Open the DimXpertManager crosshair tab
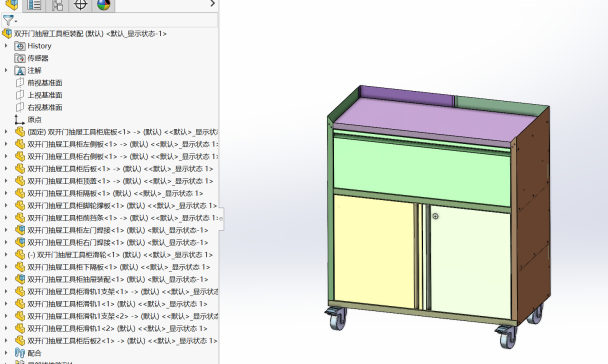 point(80,5)
